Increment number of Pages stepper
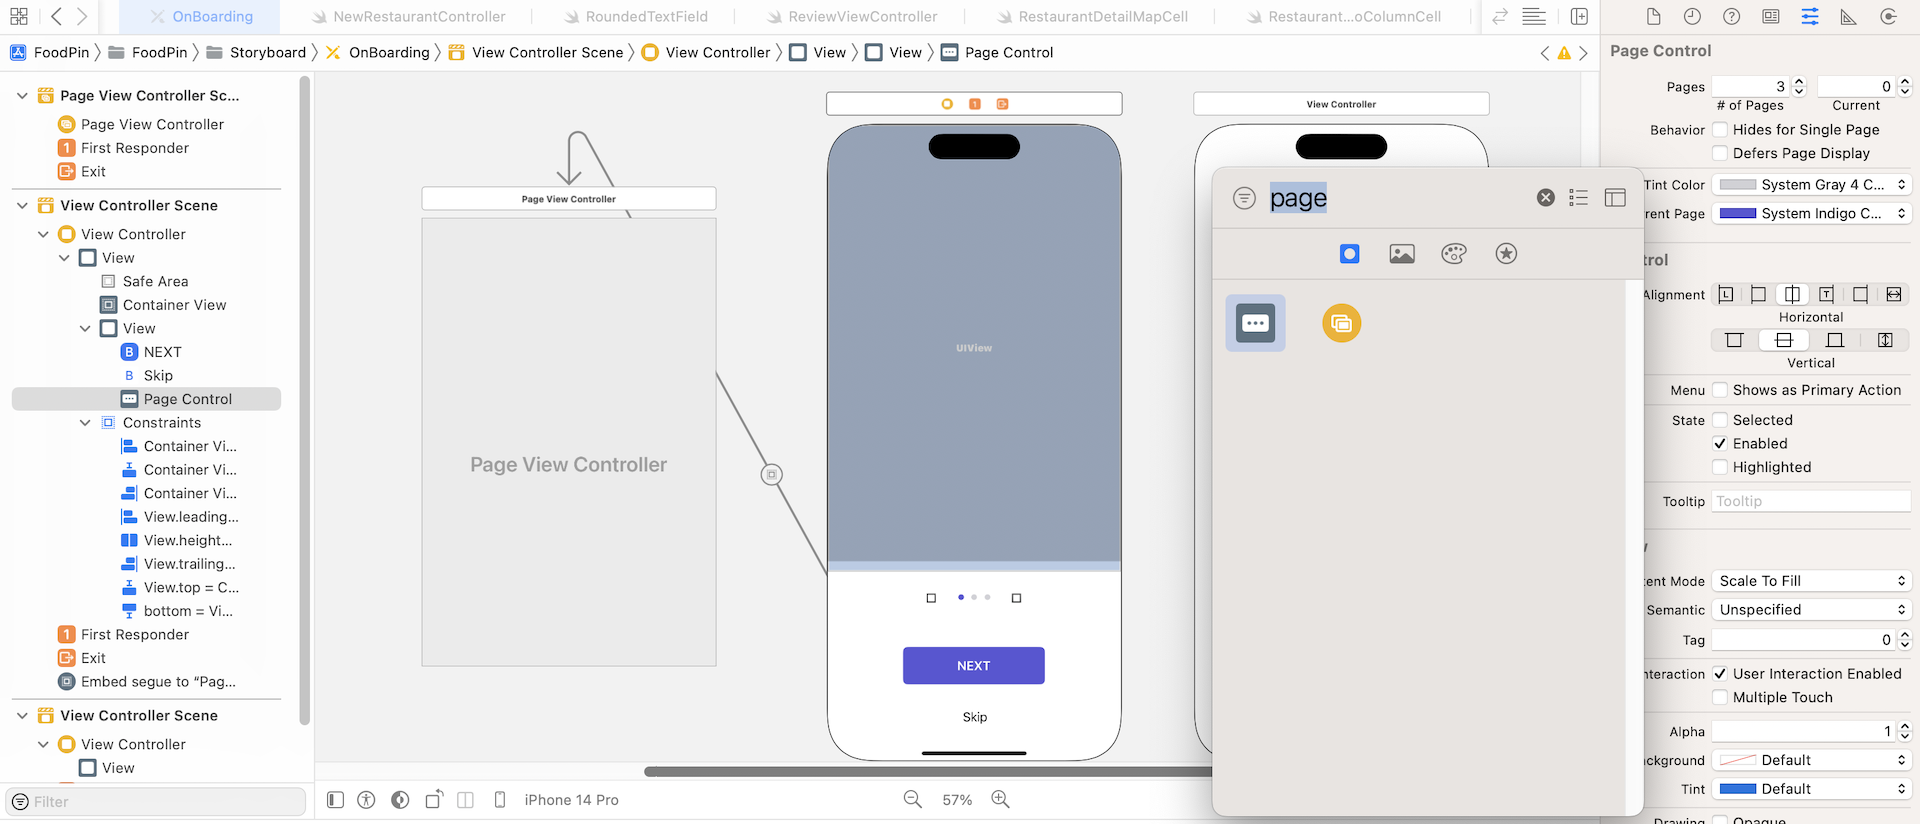1920x824 pixels. 1799,82
